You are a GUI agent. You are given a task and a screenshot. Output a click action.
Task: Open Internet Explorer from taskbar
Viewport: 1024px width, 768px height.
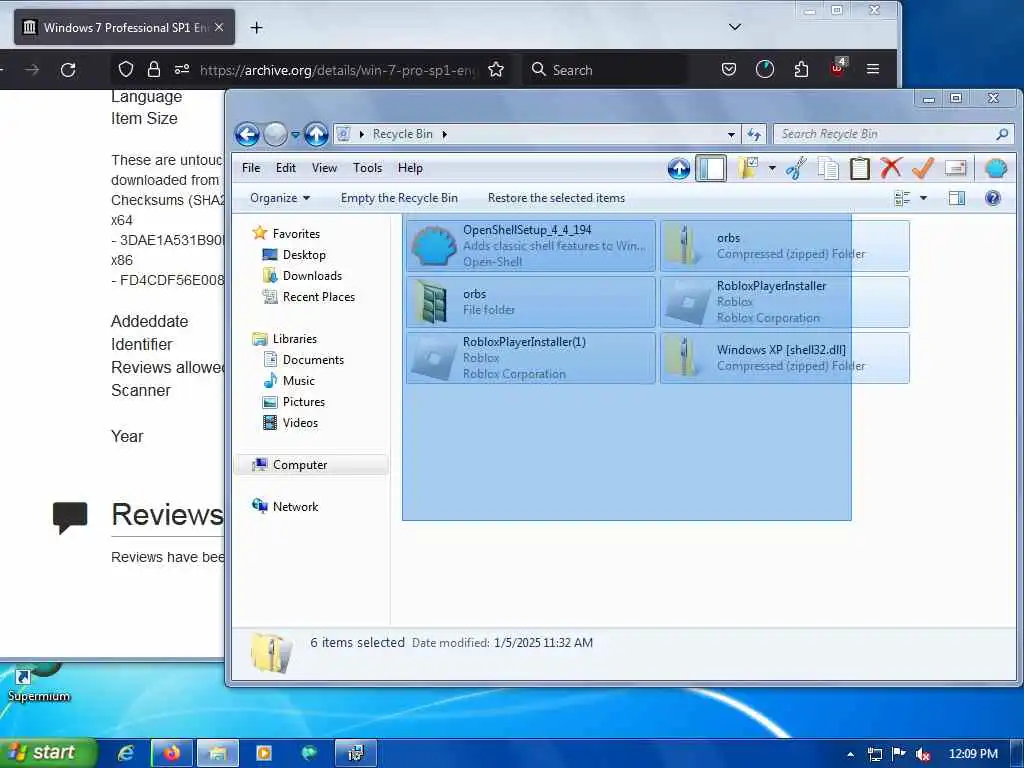[126, 753]
